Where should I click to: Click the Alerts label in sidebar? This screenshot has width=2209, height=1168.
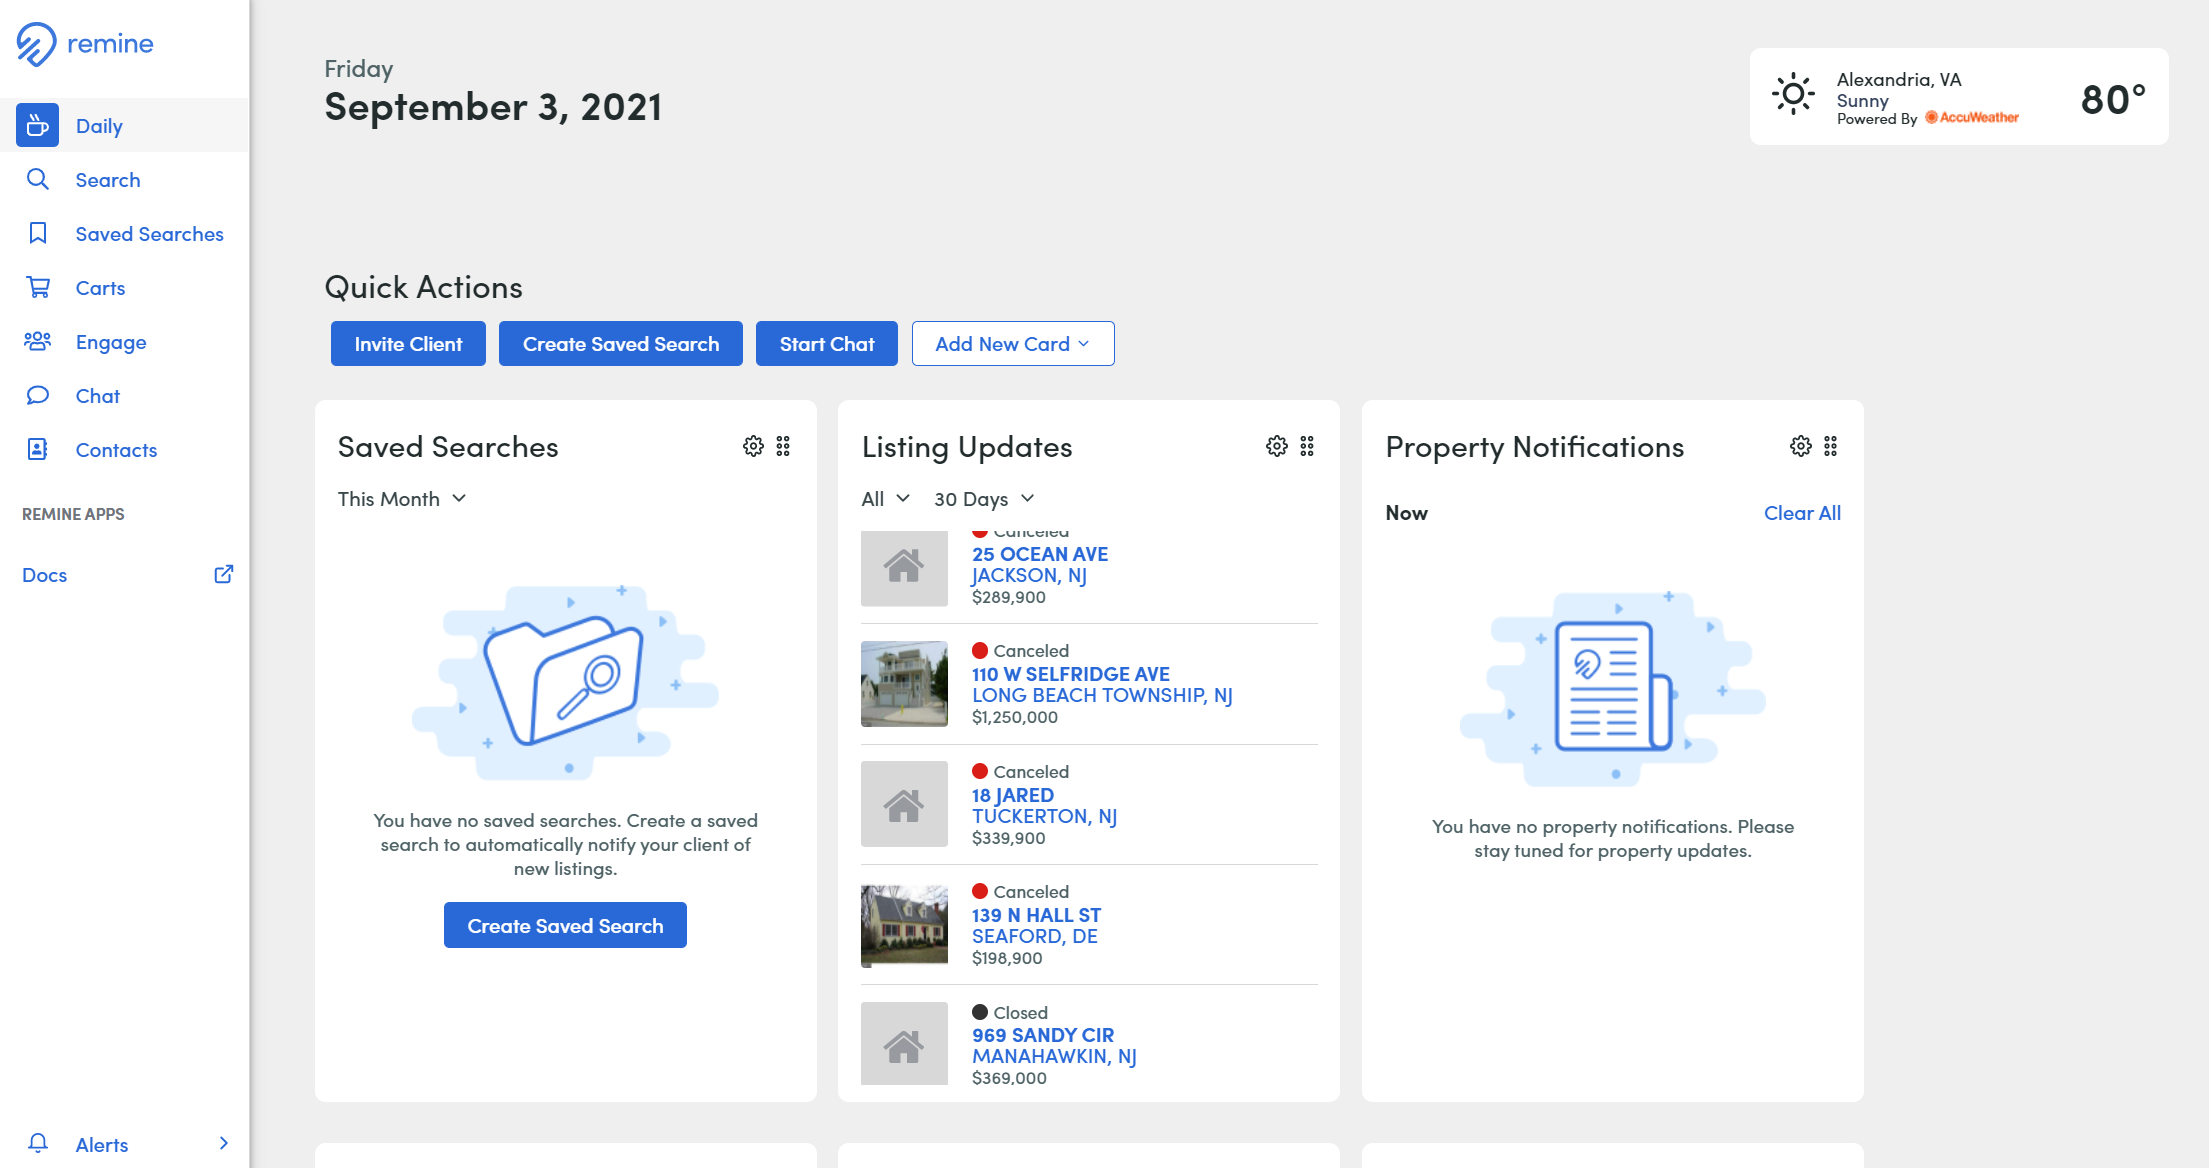click(102, 1144)
